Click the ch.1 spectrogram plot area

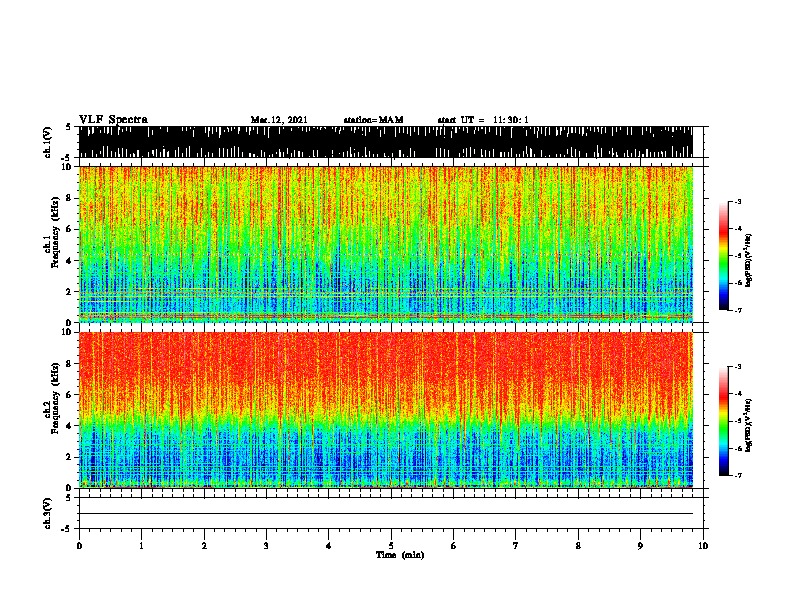click(x=386, y=244)
